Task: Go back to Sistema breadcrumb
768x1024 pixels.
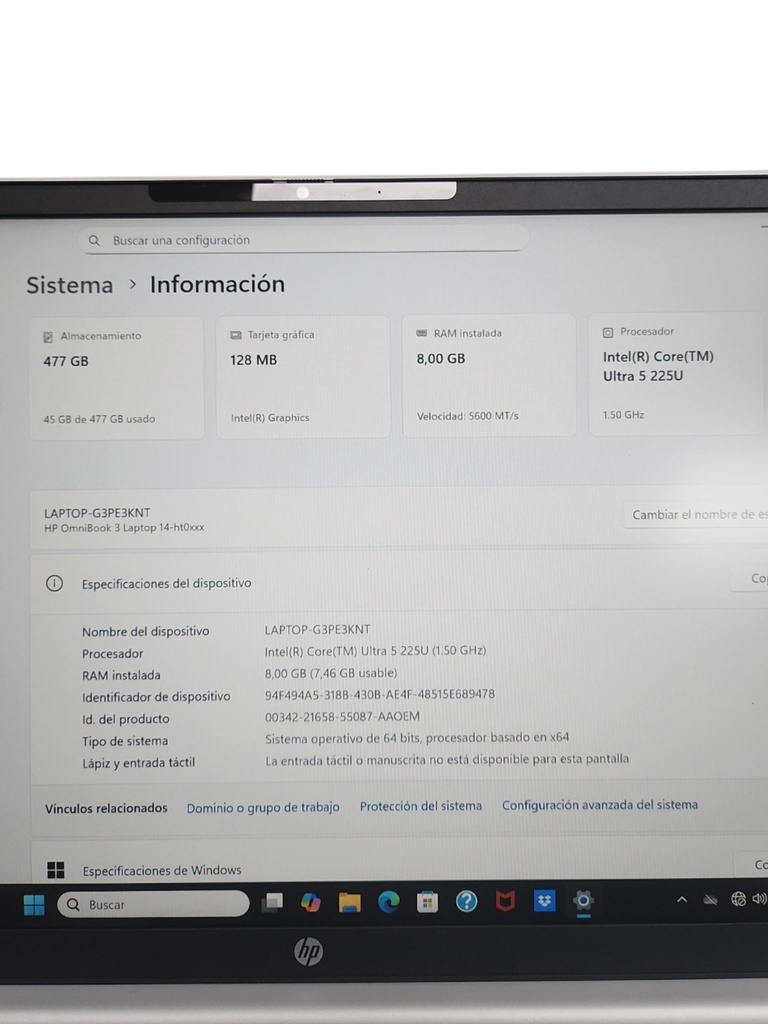Action: (x=70, y=285)
